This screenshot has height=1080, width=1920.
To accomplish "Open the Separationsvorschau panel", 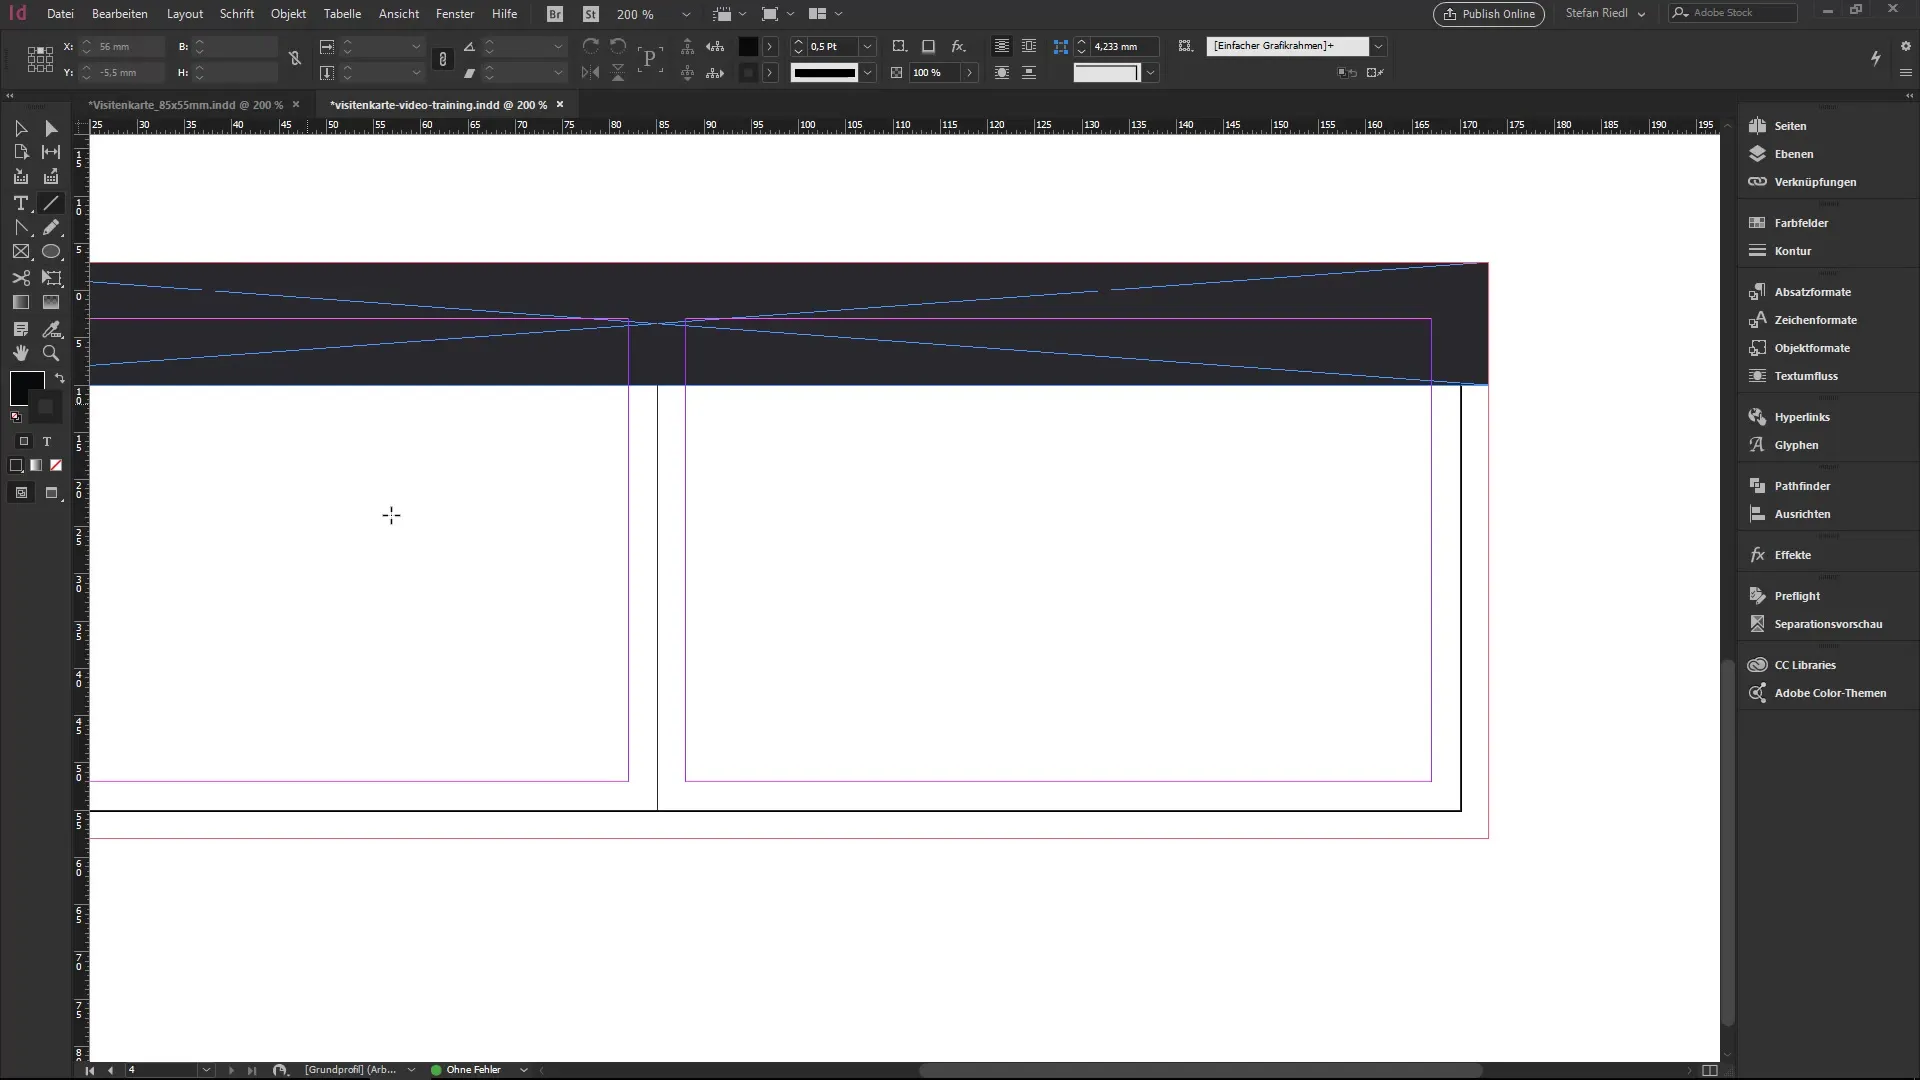I will (x=1828, y=624).
